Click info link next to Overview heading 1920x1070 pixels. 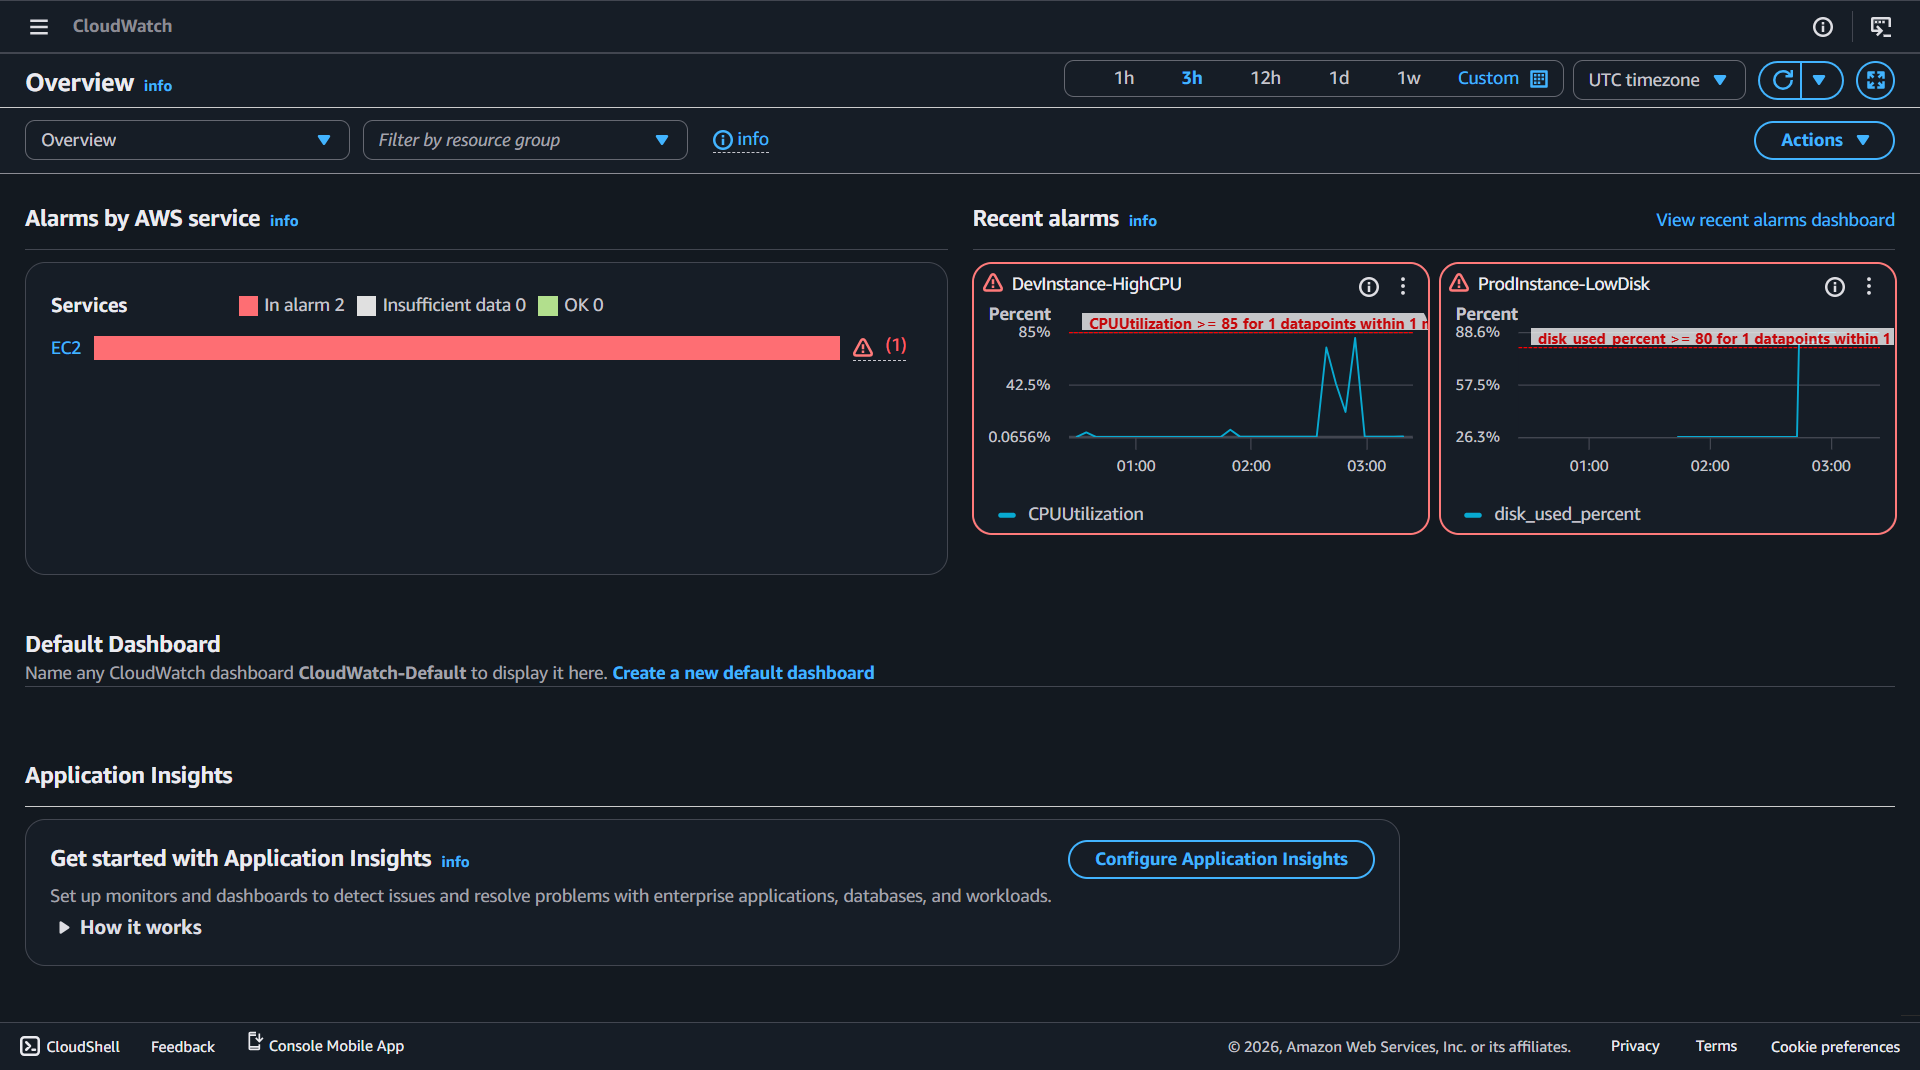tap(158, 86)
